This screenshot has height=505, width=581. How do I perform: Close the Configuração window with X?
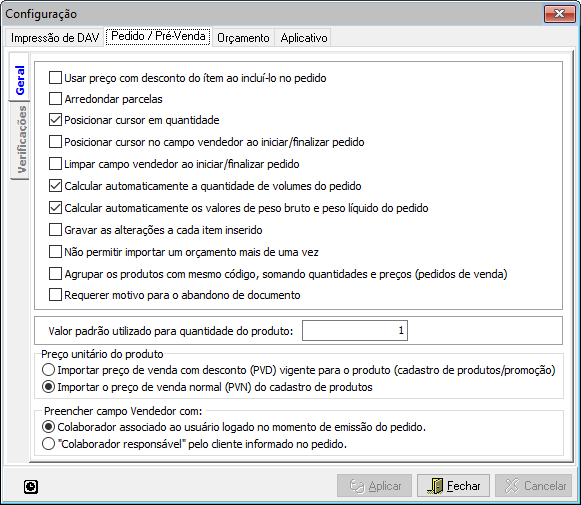pyautogui.click(x=559, y=14)
